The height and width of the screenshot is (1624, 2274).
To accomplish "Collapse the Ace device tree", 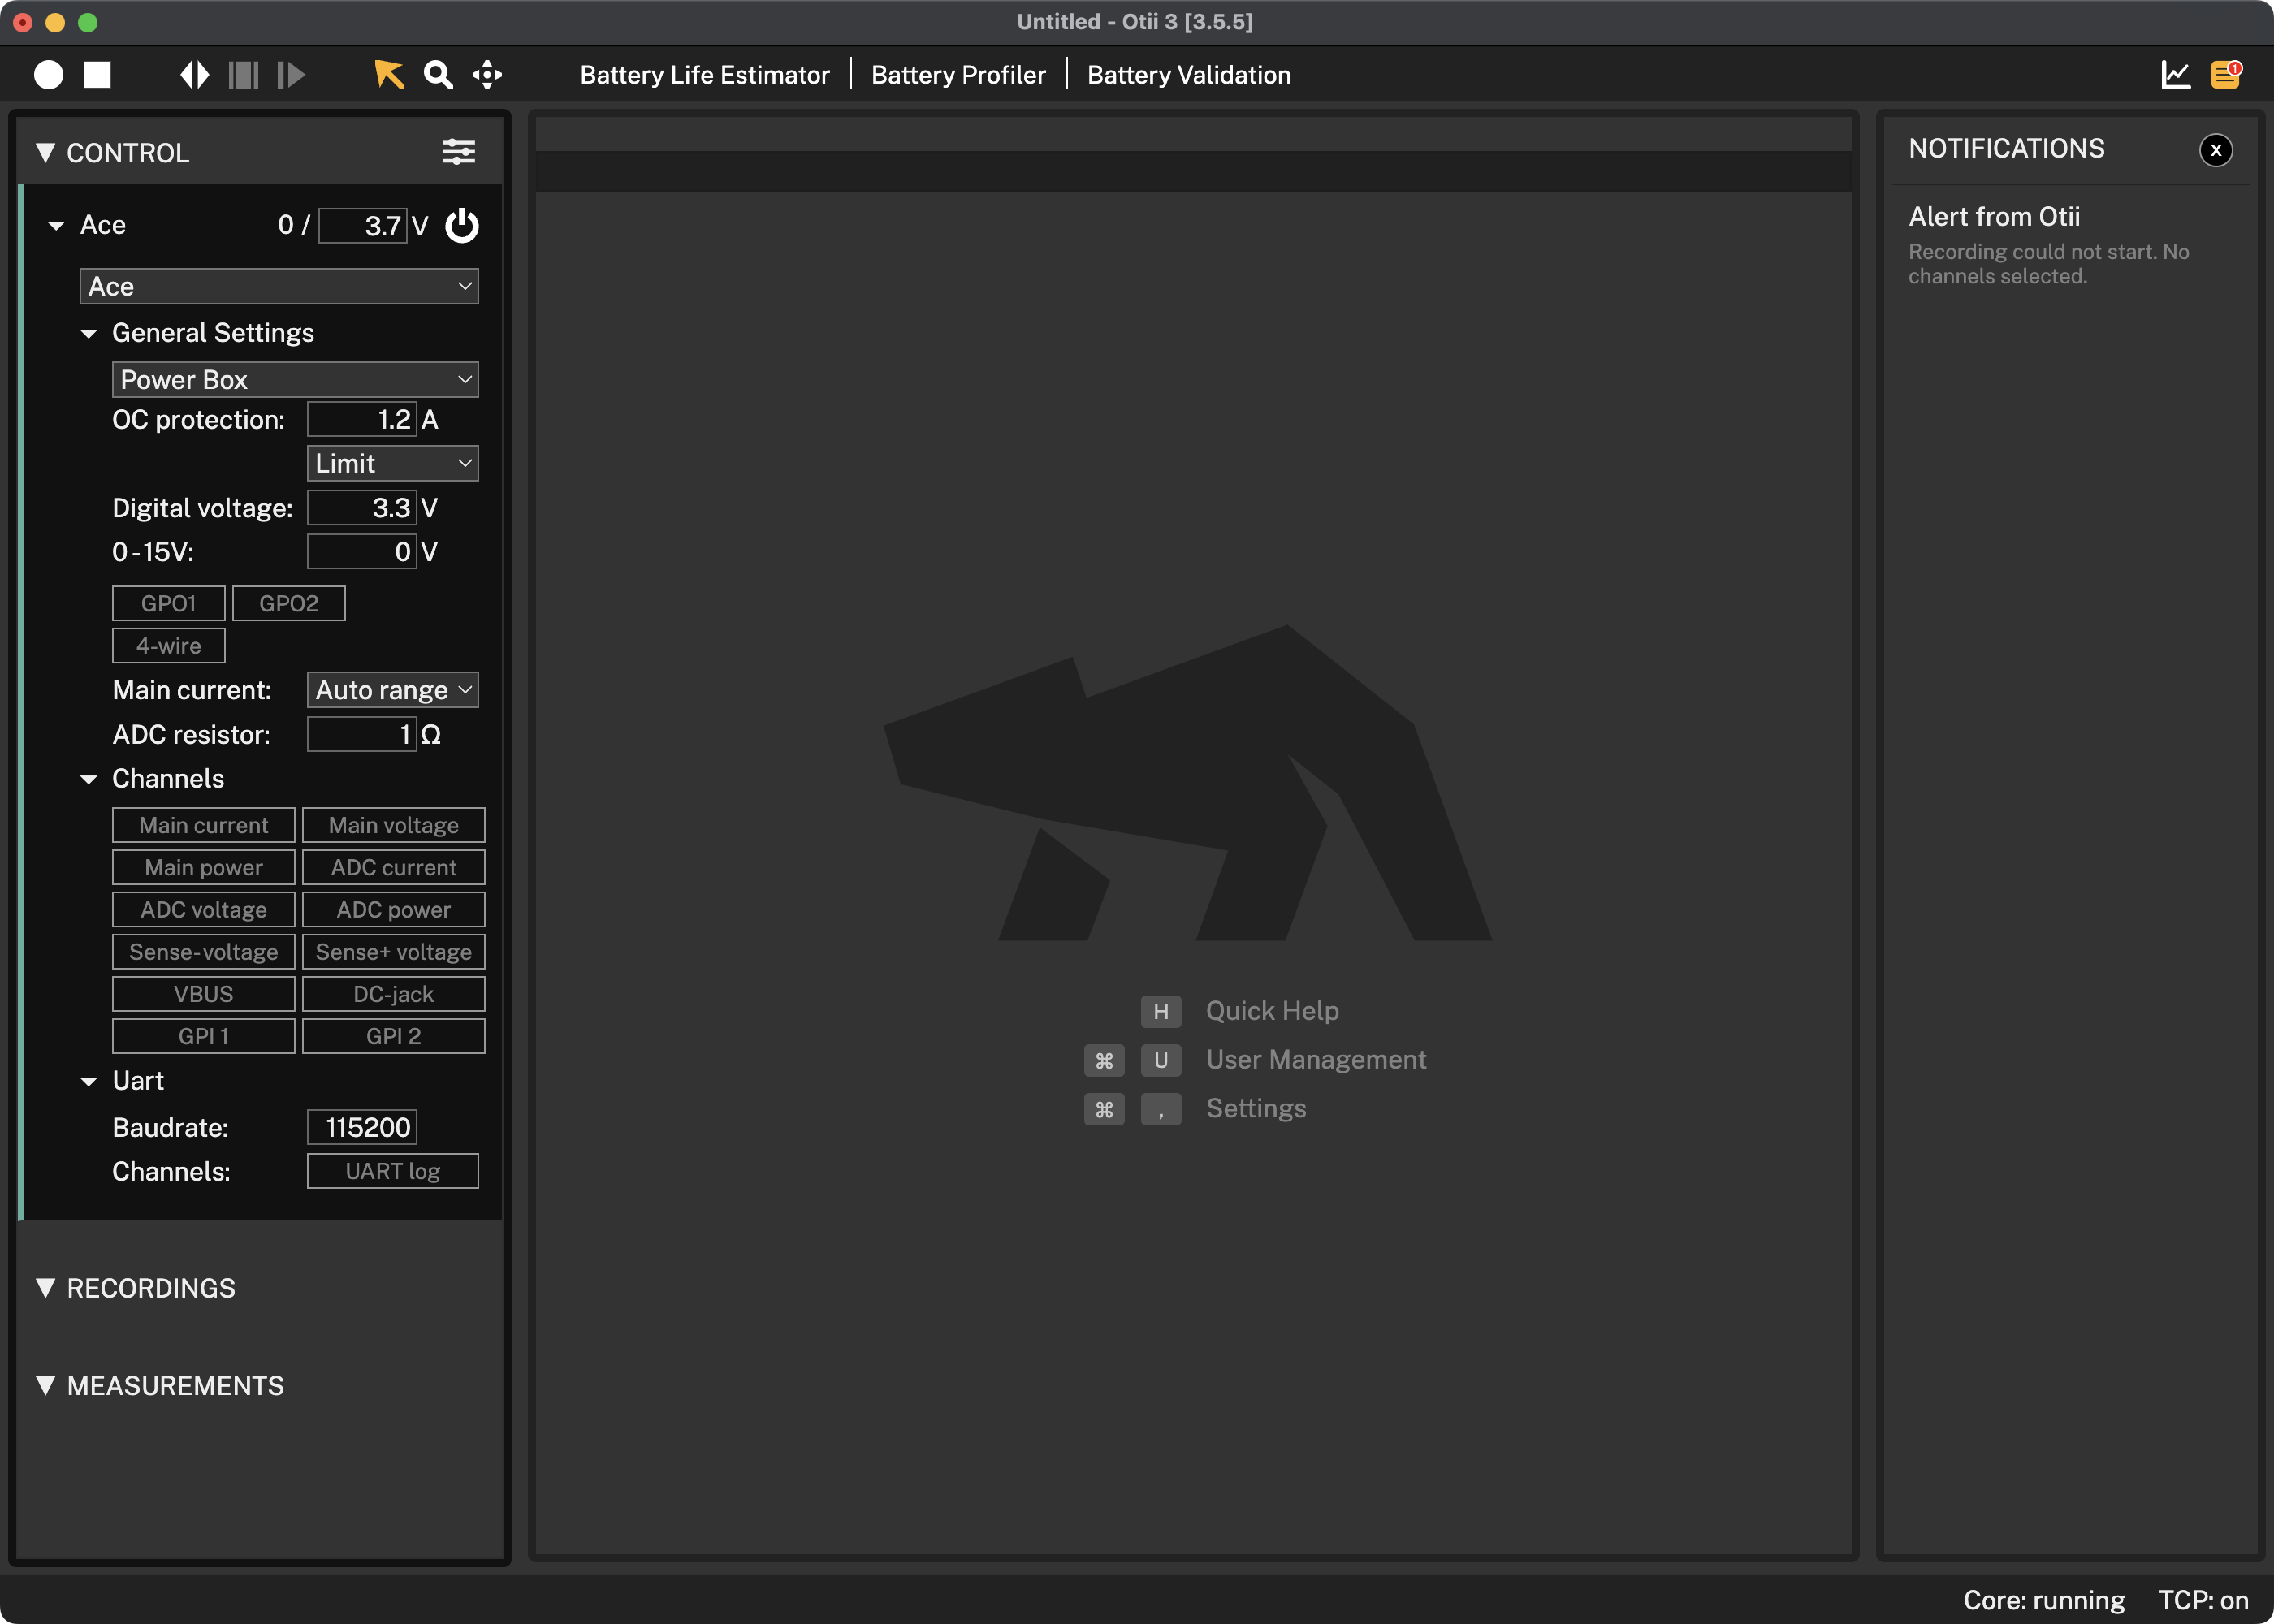I will coord(56,226).
